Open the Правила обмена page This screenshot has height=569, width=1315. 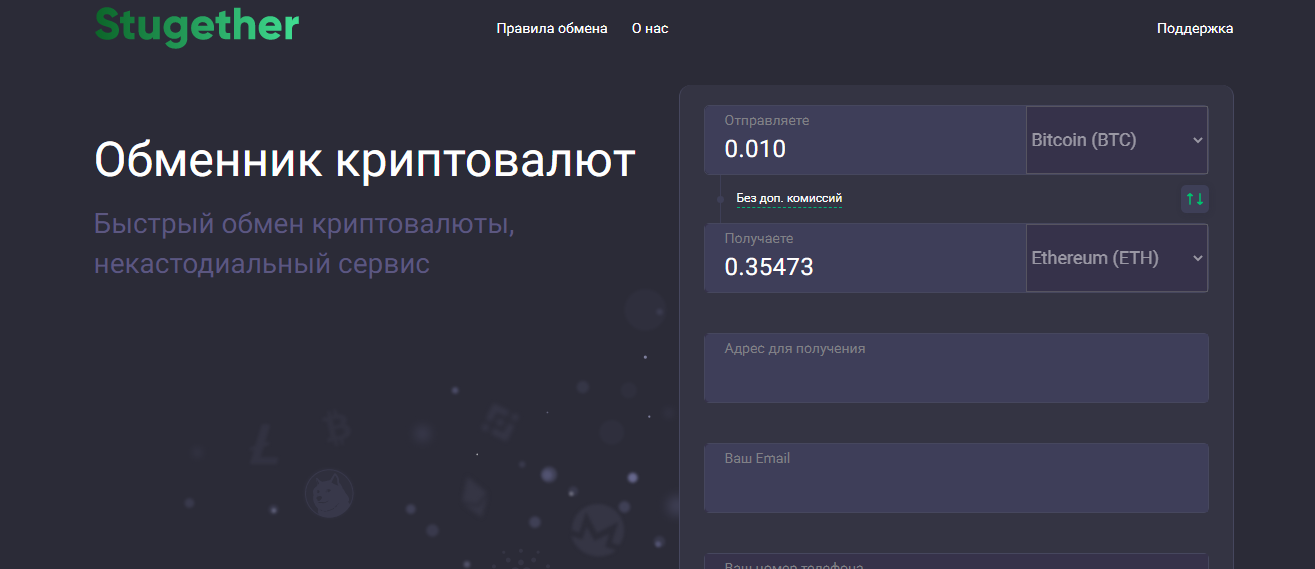tap(552, 28)
